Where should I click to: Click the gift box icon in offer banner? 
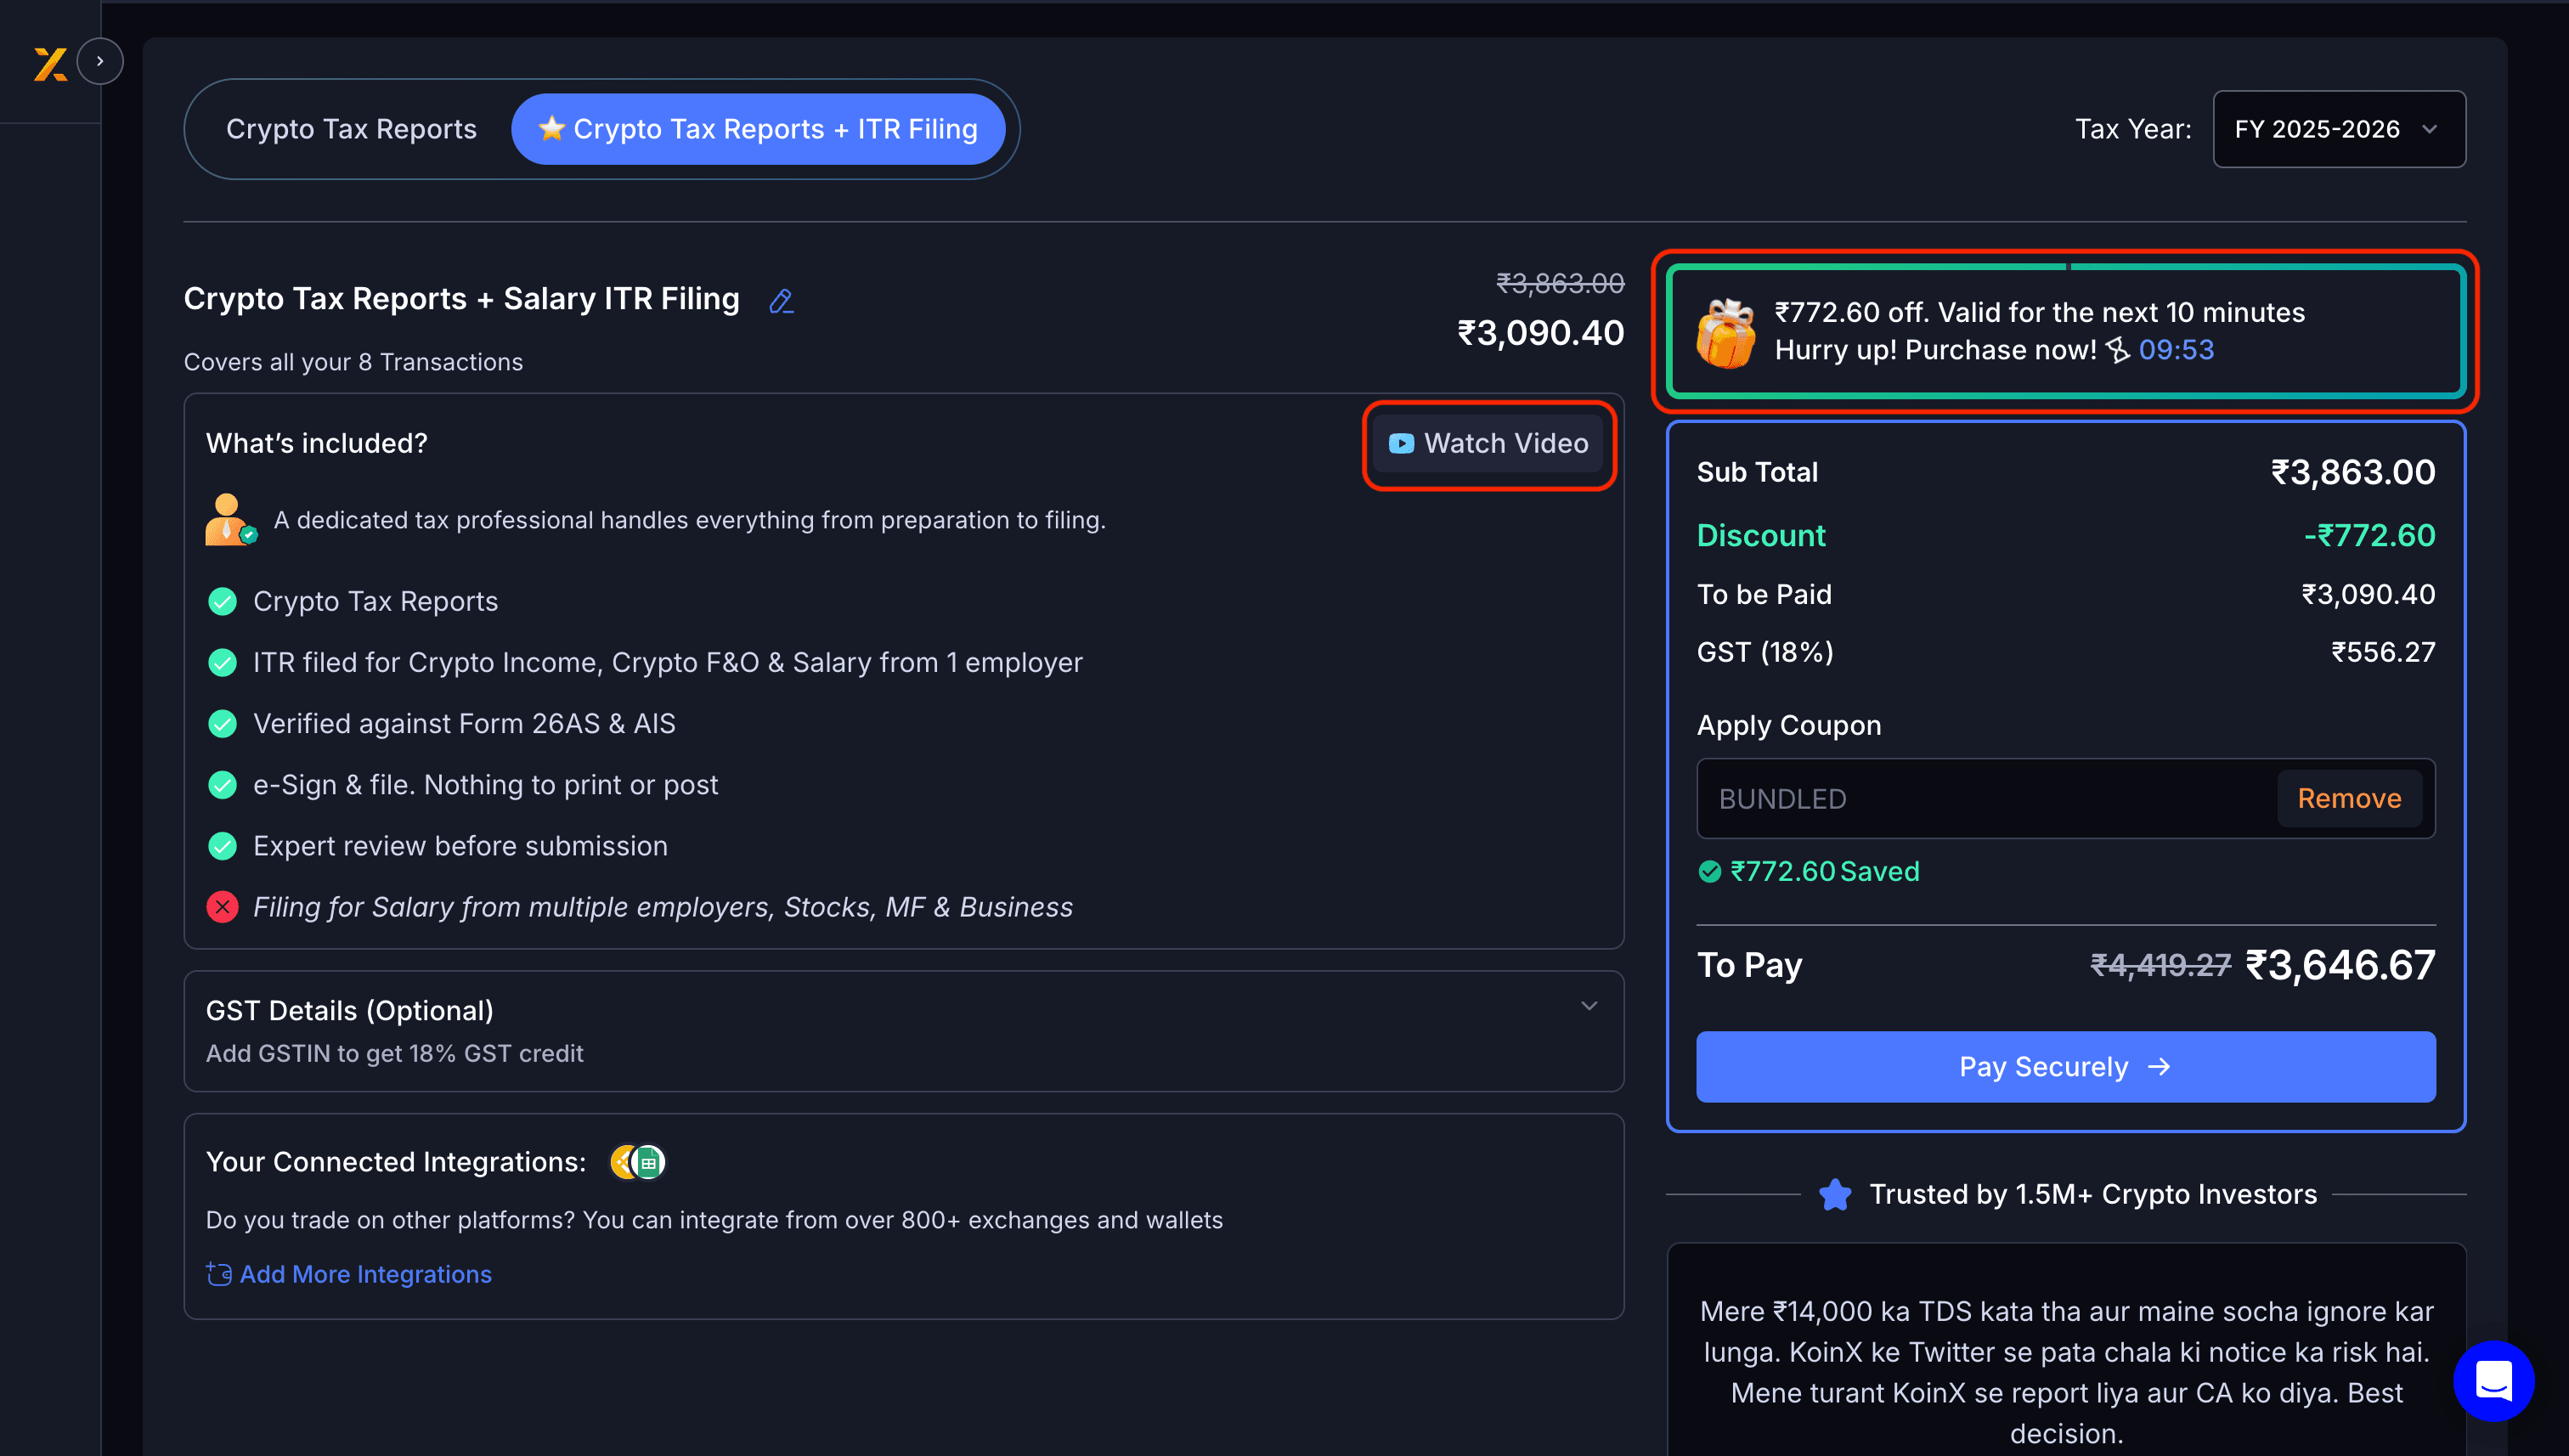[x=1725, y=333]
